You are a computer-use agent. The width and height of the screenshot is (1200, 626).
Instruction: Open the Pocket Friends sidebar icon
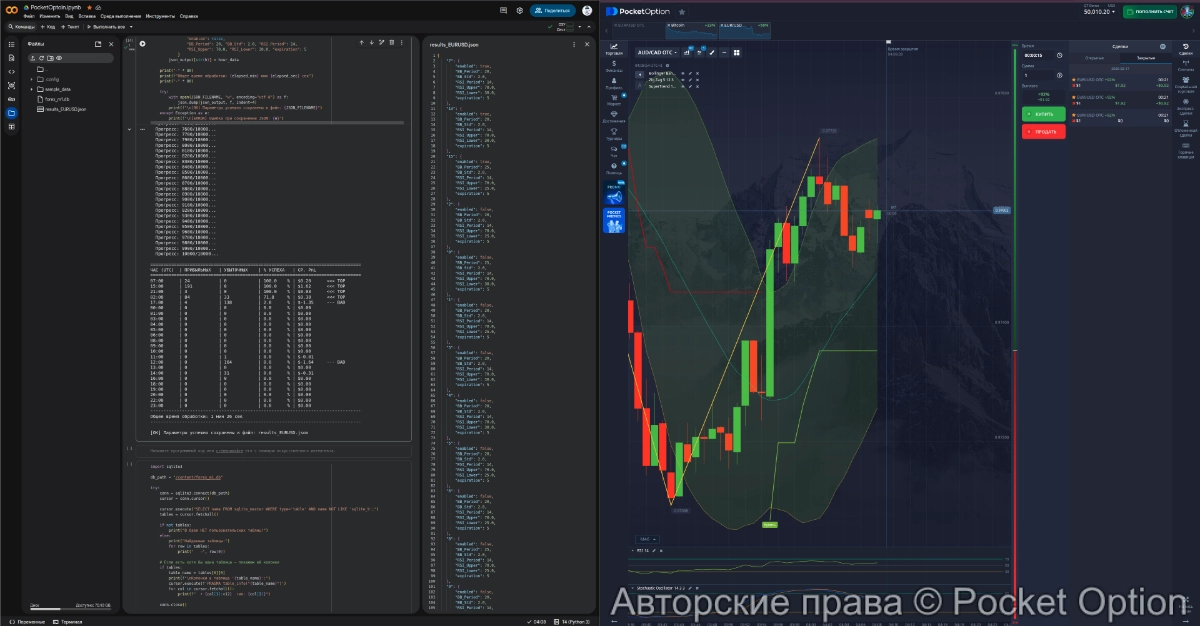tap(614, 221)
